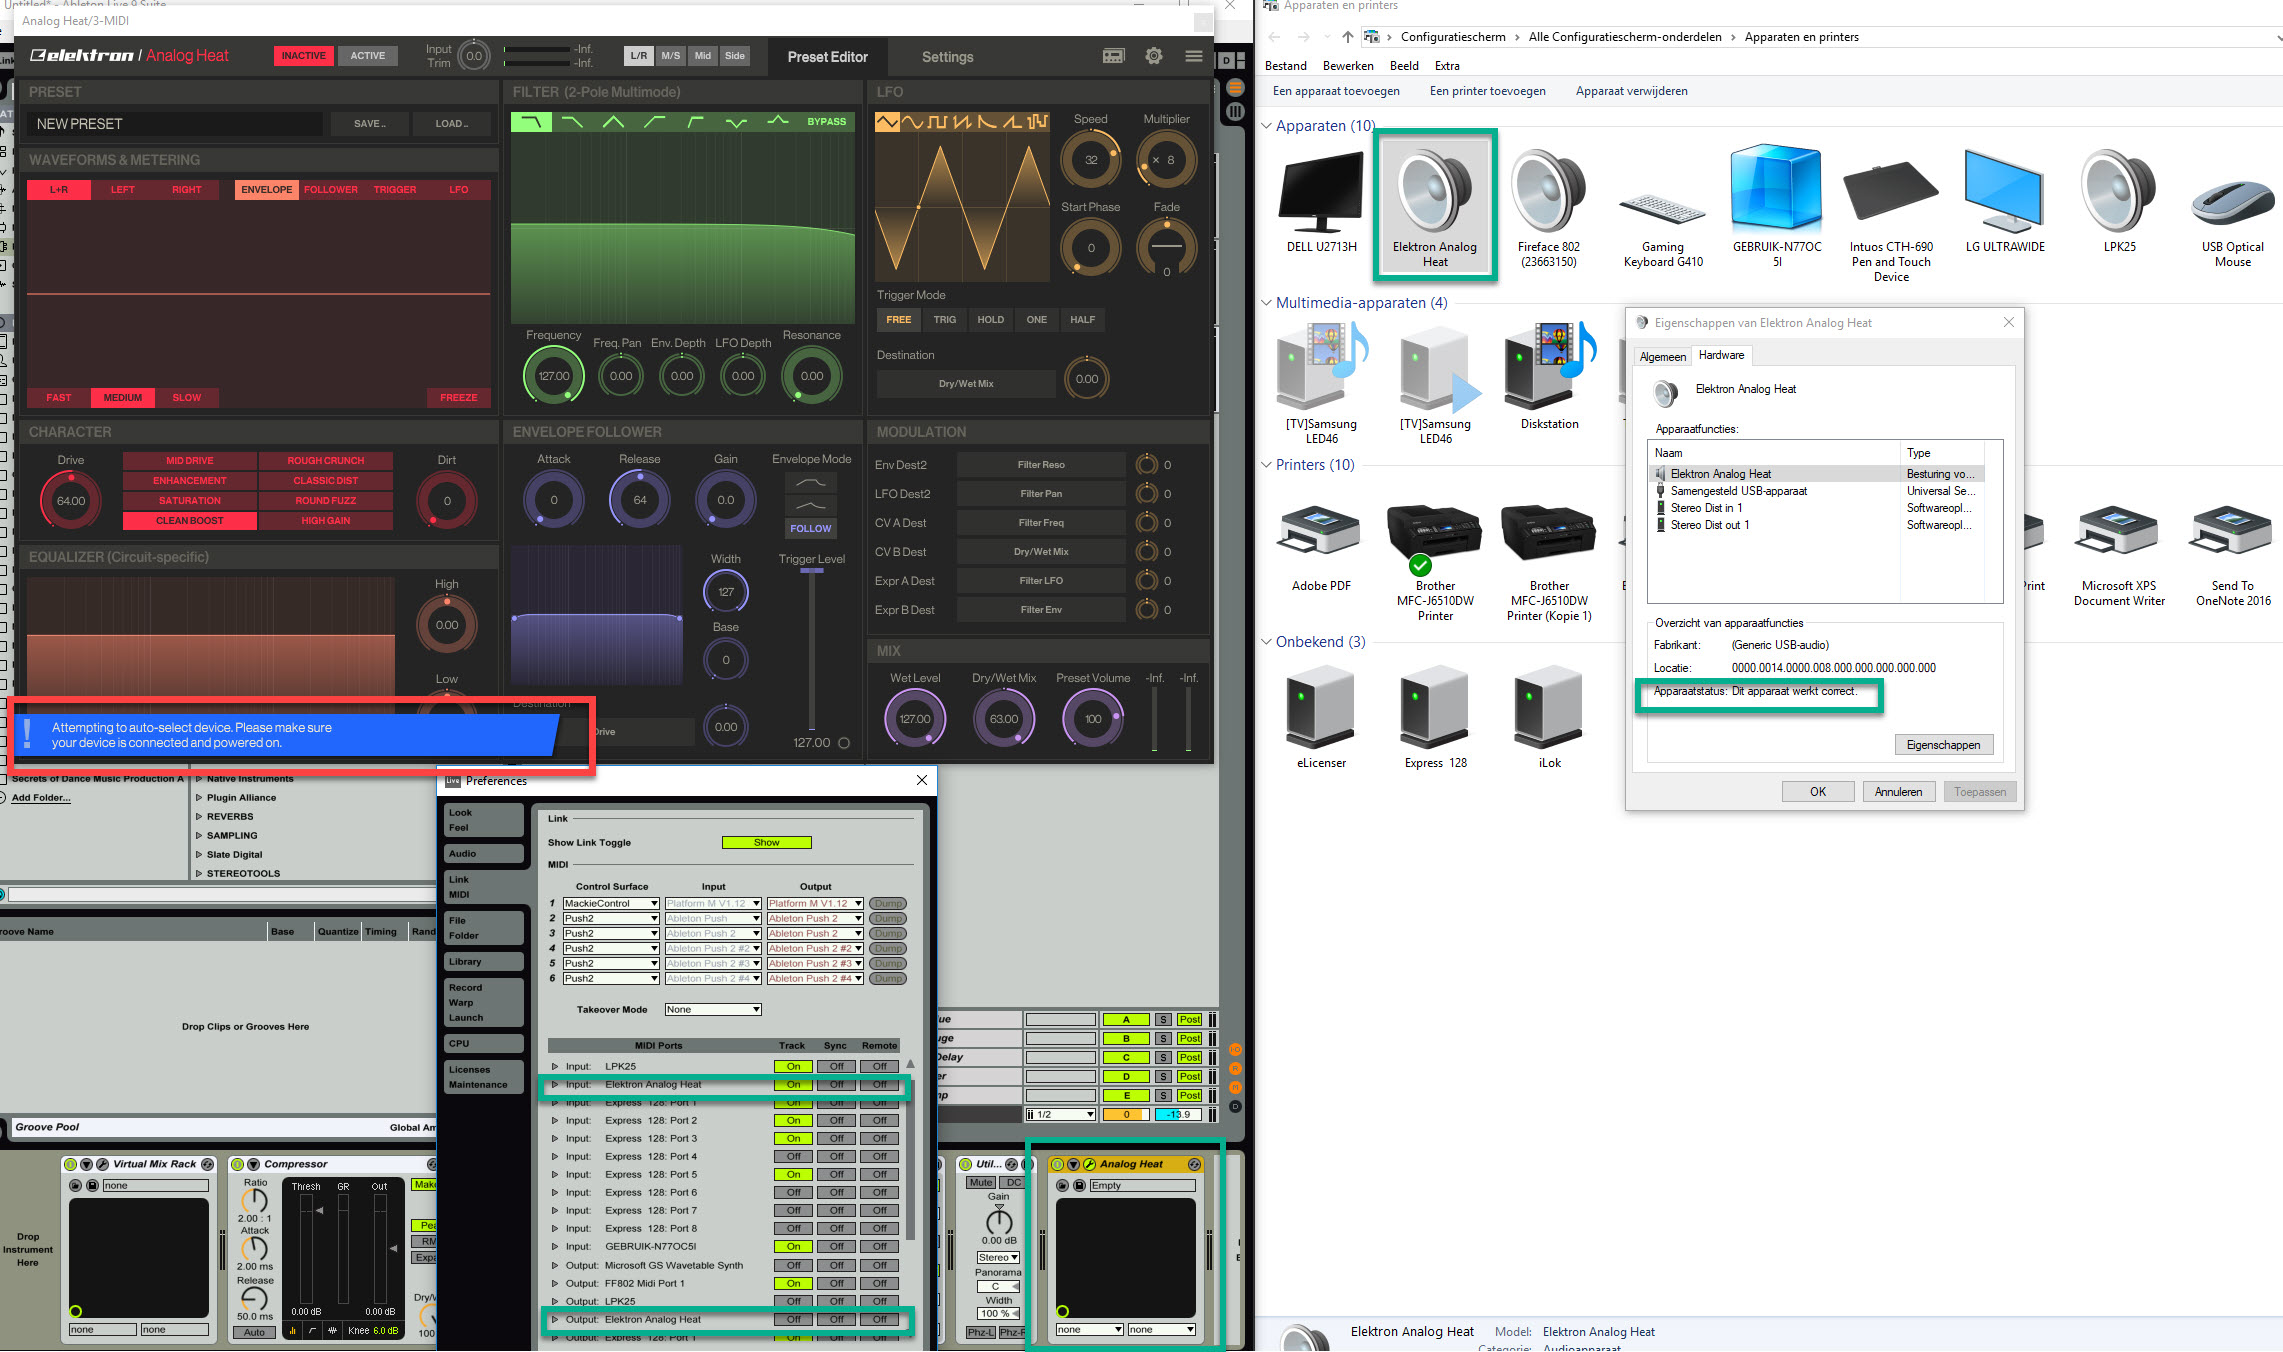This screenshot has width=2283, height=1352.
Task: Select the random stepped LFO waveform
Action: coord(1038,122)
